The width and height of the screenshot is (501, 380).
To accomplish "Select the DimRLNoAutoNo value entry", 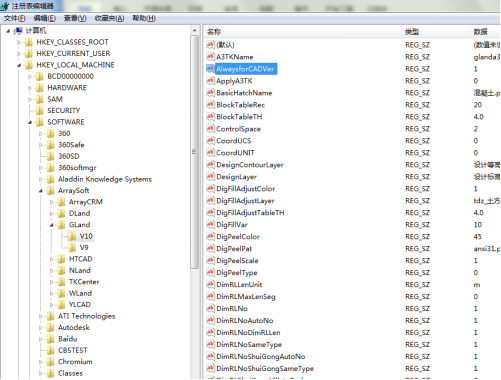I will (x=245, y=320).
